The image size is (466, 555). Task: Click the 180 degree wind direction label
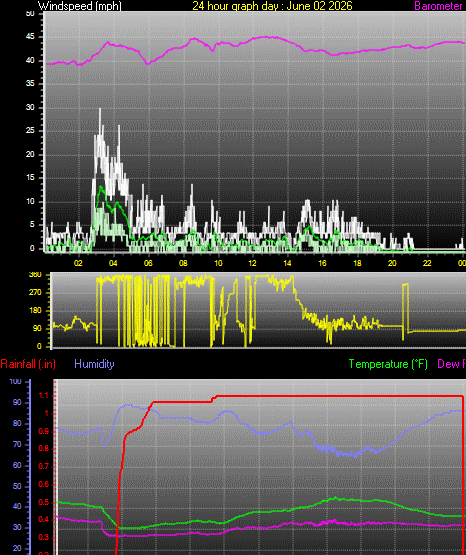(35, 310)
